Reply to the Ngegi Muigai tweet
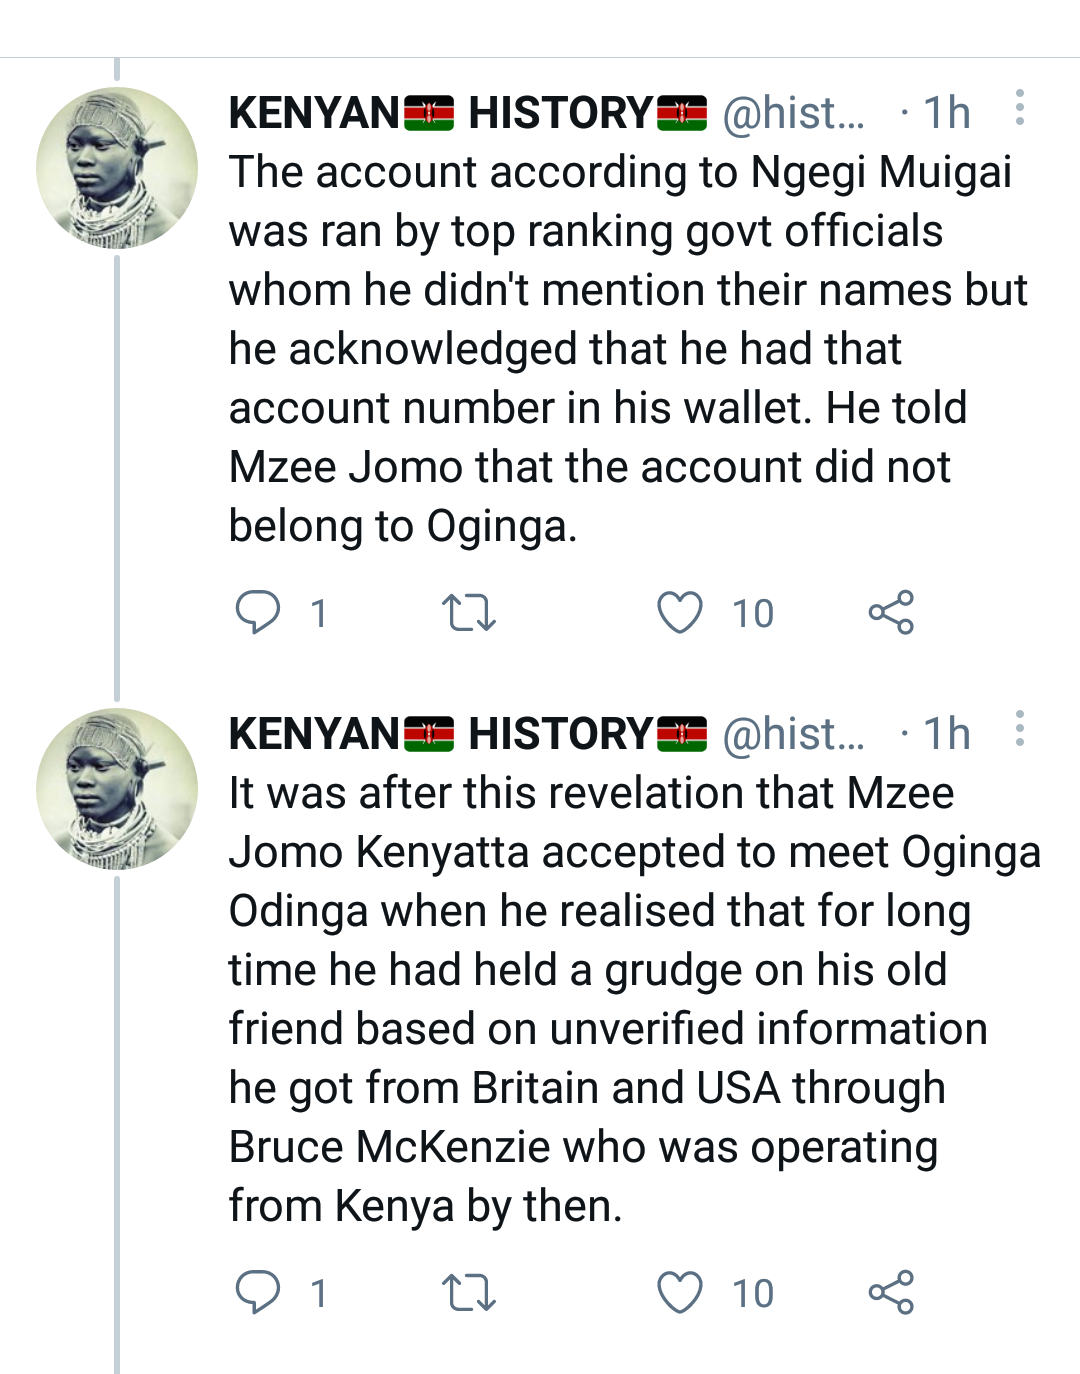The height and width of the screenshot is (1374, 1080). pyautogui.click(x=258, y=612)
